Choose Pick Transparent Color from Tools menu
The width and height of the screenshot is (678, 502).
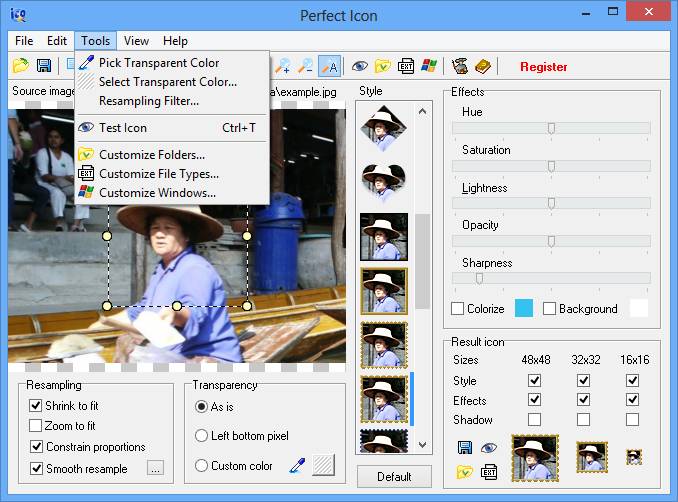[159, 62]
